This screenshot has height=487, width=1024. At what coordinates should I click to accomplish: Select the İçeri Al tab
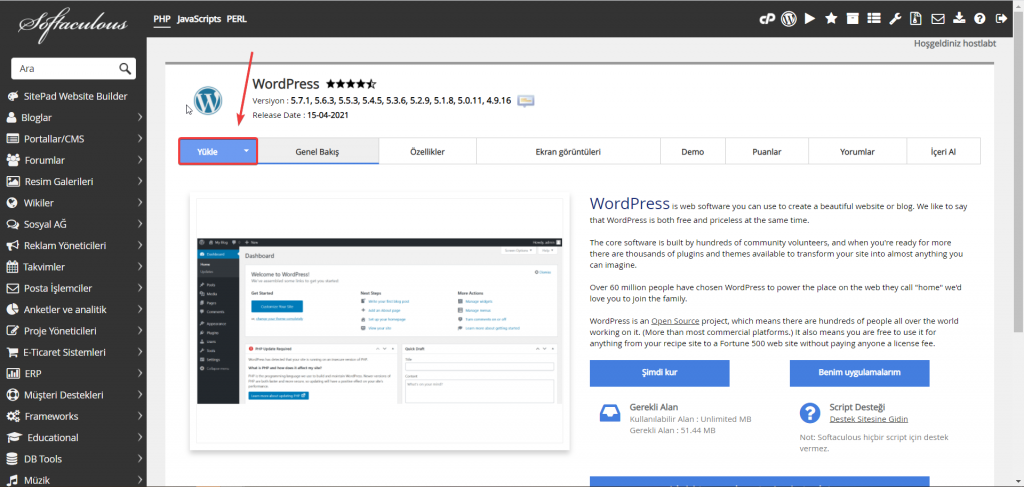coord(943,151)
